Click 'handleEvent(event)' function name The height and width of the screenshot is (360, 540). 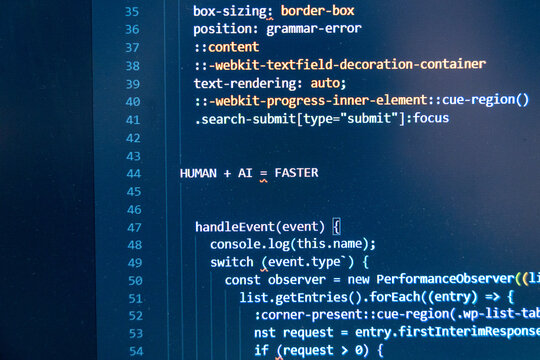(x=260, y=227)
